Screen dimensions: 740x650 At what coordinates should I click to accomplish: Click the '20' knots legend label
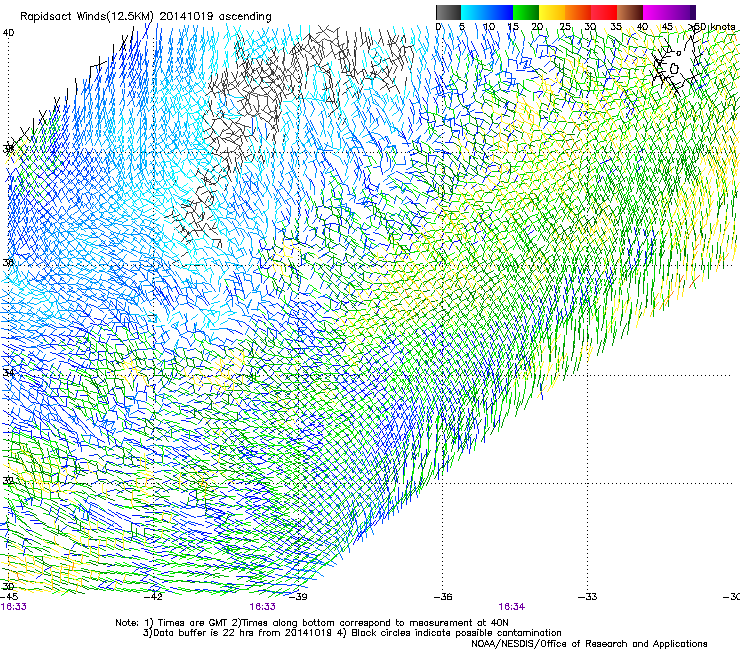(537, 27)
